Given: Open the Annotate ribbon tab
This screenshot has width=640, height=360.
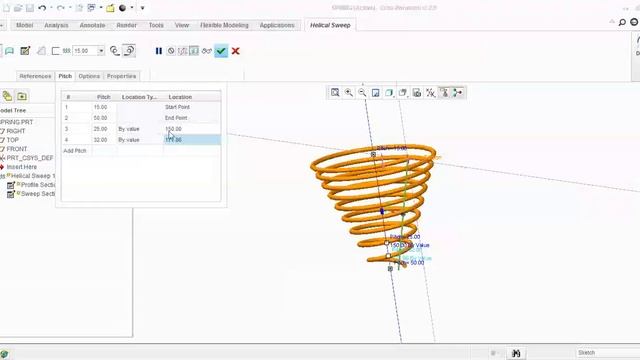Looking at the screenshot, I should click(x=92, y=25).
